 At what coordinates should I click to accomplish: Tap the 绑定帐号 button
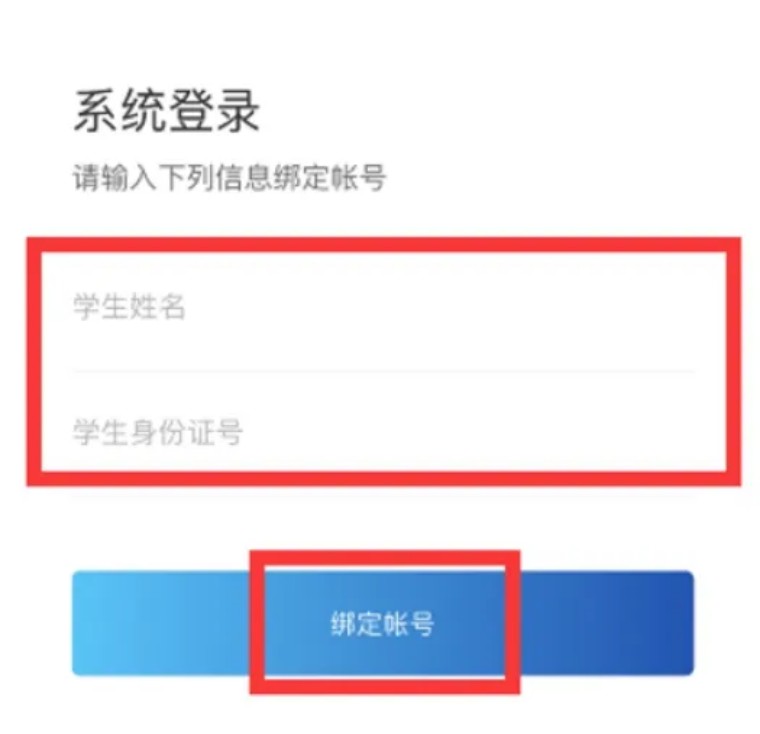click(383, 623)
